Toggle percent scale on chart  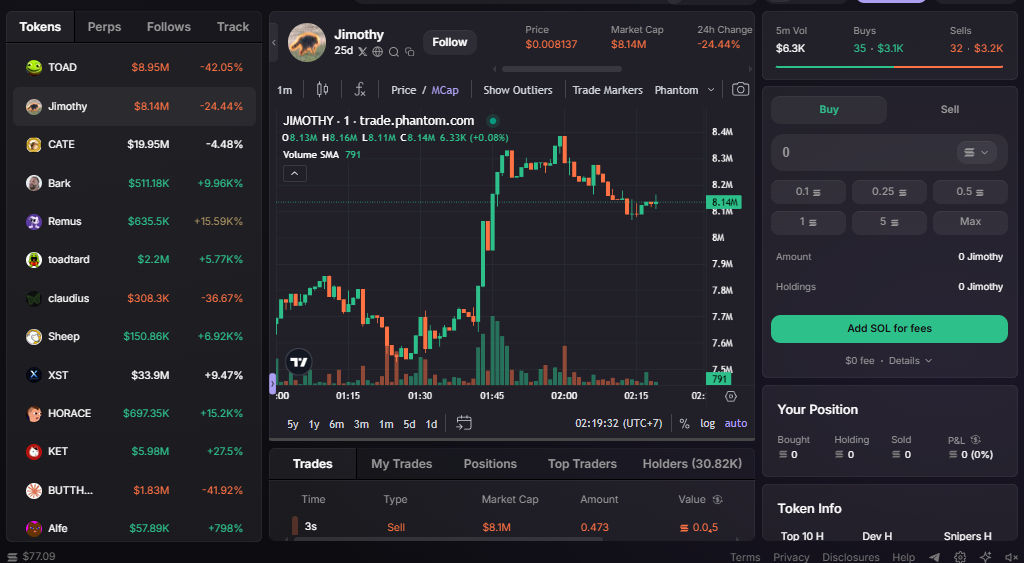[x=684, y=424]
